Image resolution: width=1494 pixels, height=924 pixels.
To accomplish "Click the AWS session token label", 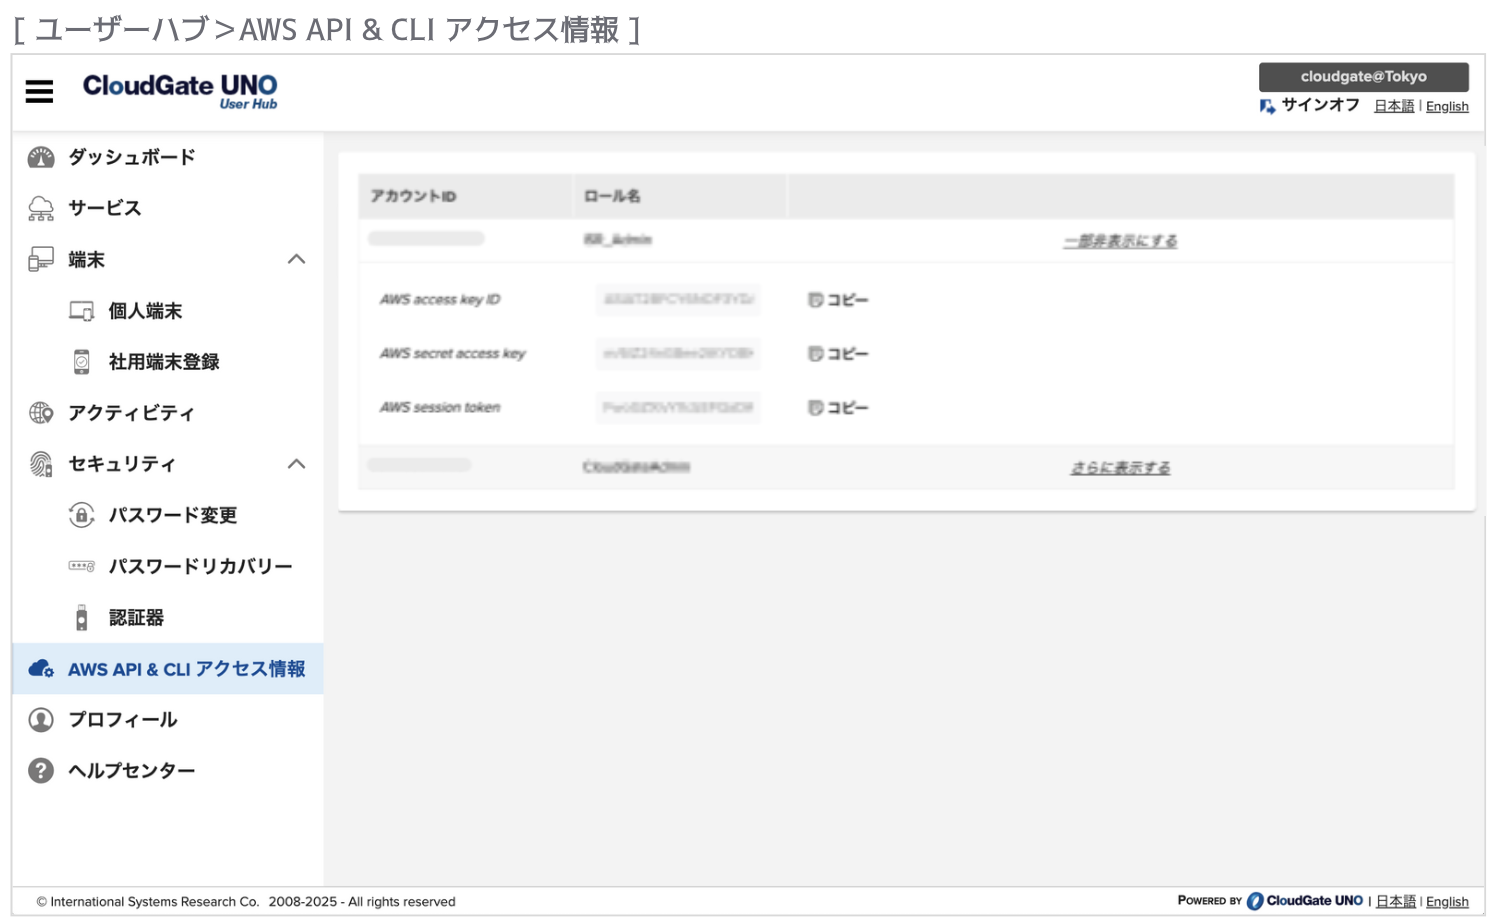I will pyautogui.click(x=440, y=408).
